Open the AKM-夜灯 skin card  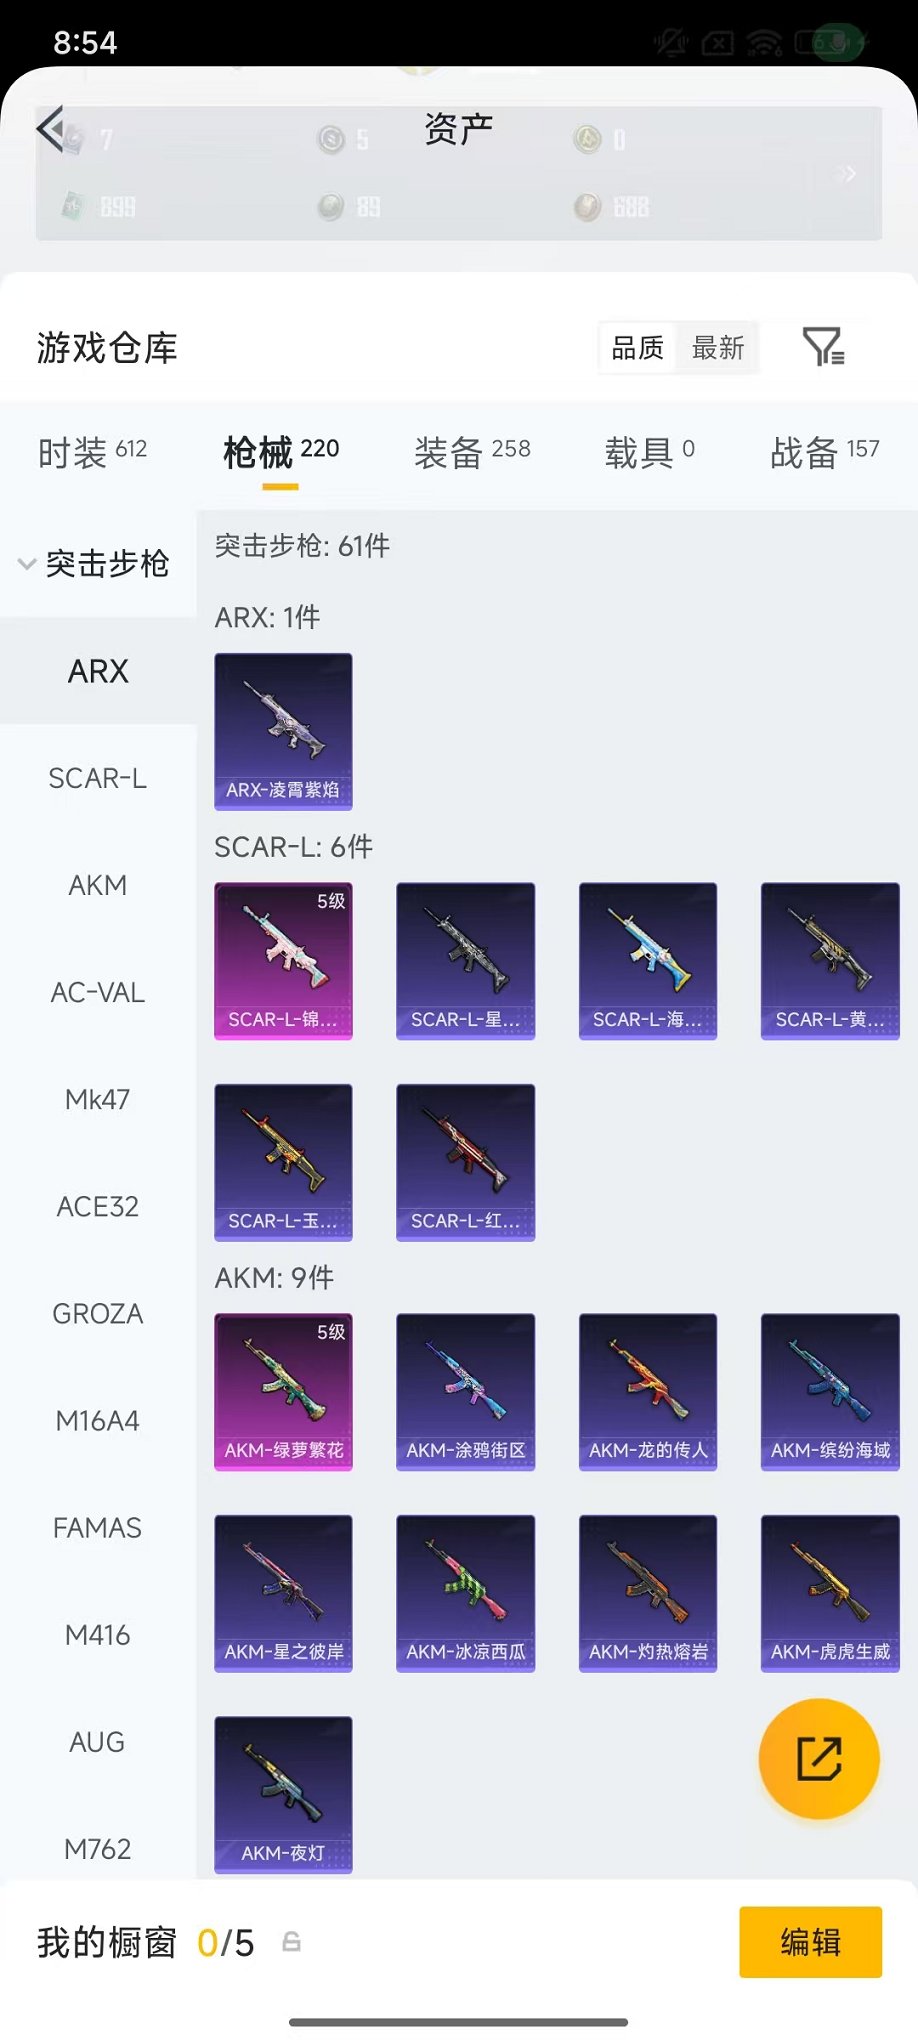(283, 1794)
